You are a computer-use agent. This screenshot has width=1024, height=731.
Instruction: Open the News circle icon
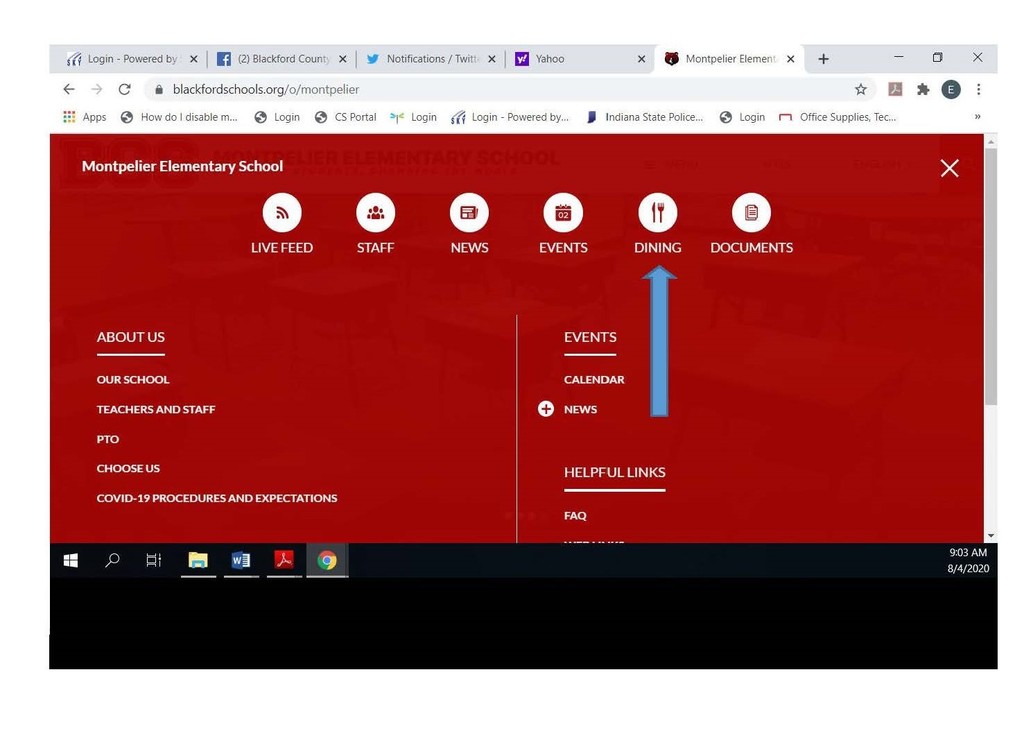pyautogui.click(x=469, y=212)
